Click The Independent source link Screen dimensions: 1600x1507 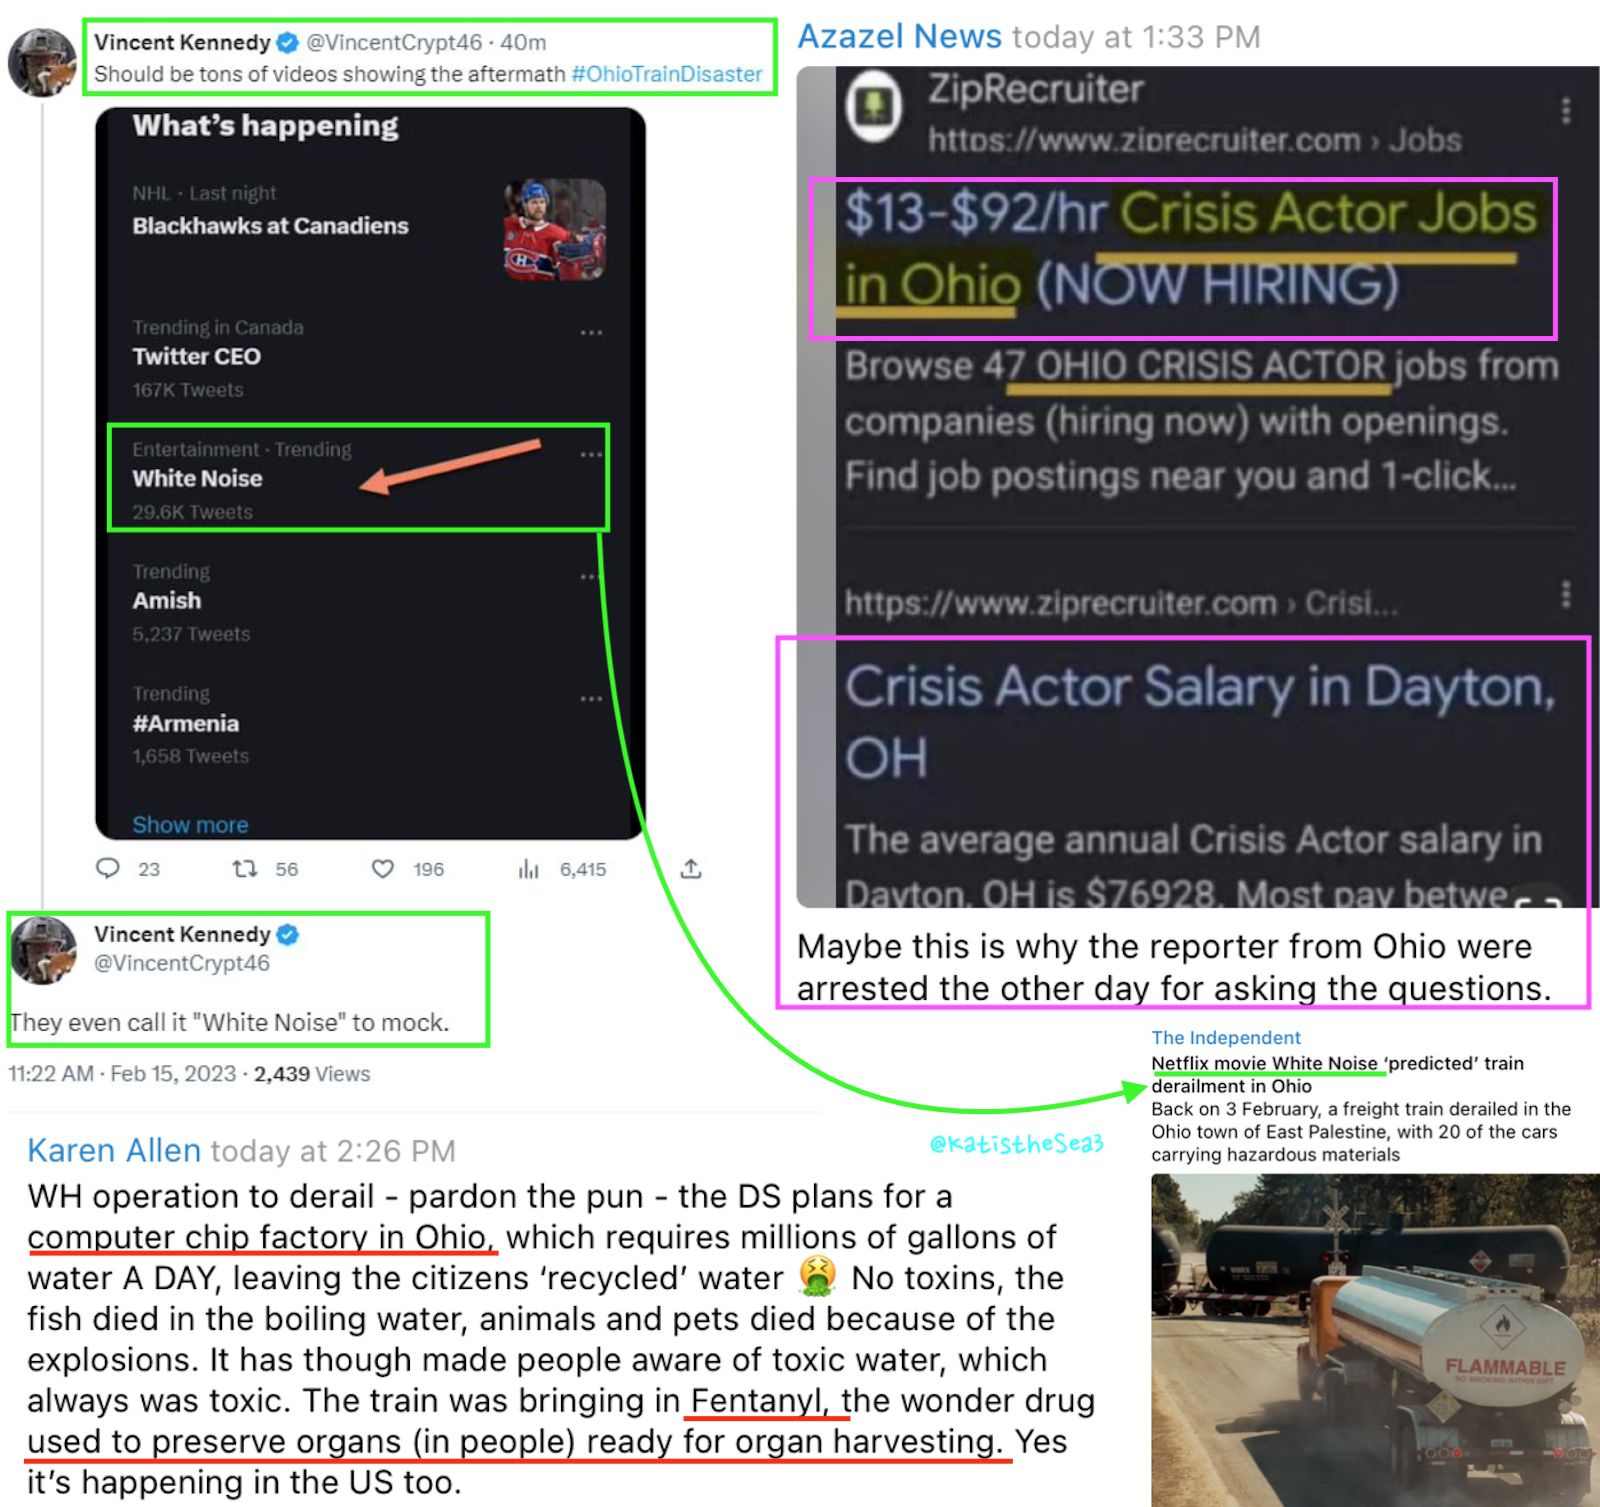[x=1226, y=1038]
